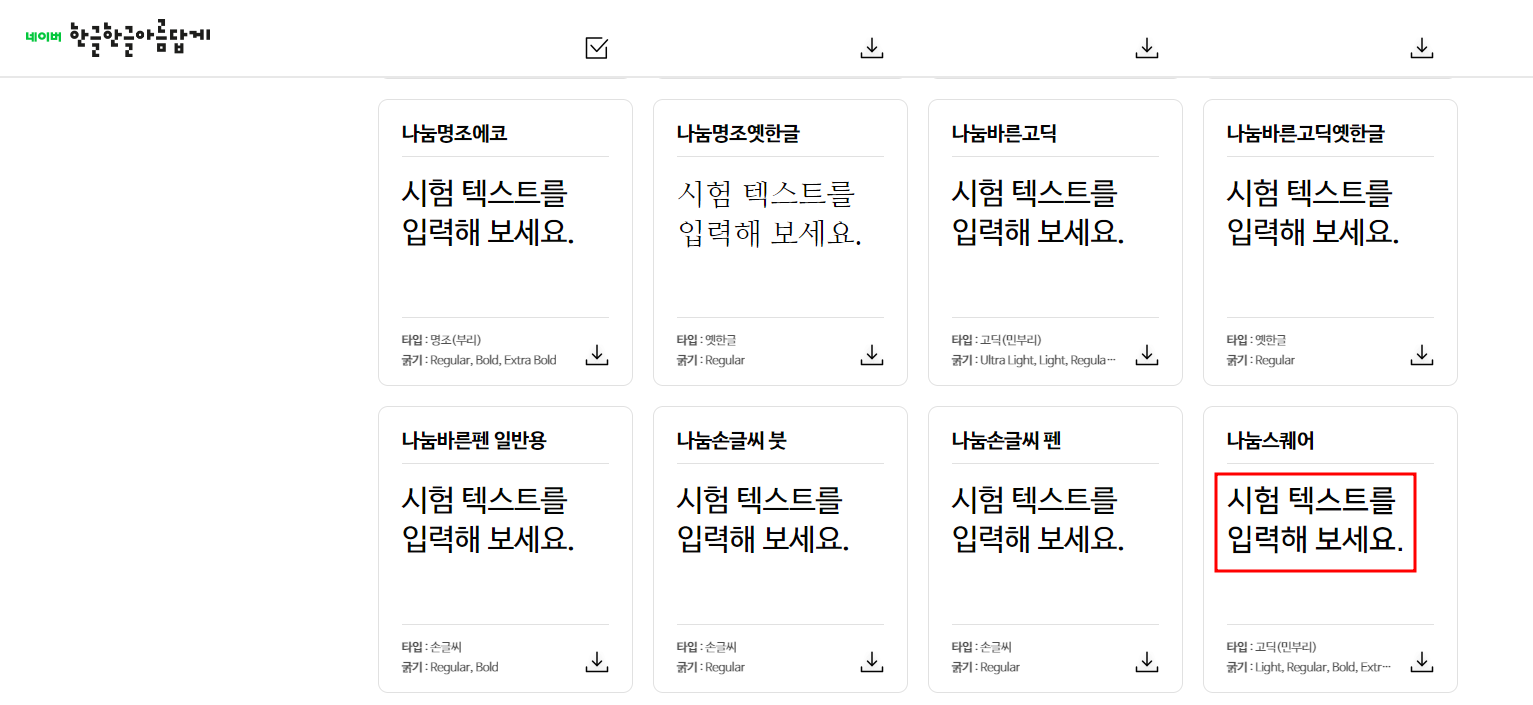The height and width of the screenshot is (705, 1533).
Task: Select the 나눔명조에코 font card
Action: (x=505, y=241)
